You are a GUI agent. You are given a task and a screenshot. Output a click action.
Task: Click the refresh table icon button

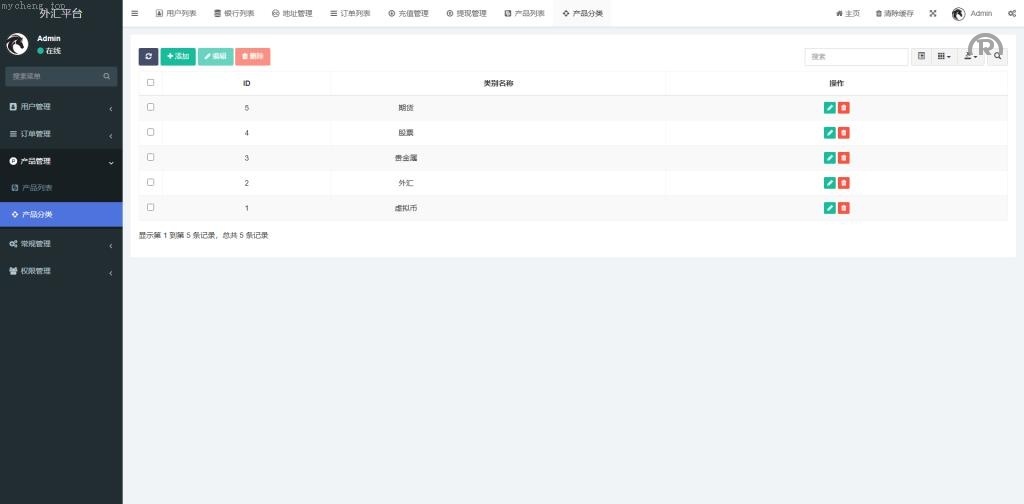148,57
